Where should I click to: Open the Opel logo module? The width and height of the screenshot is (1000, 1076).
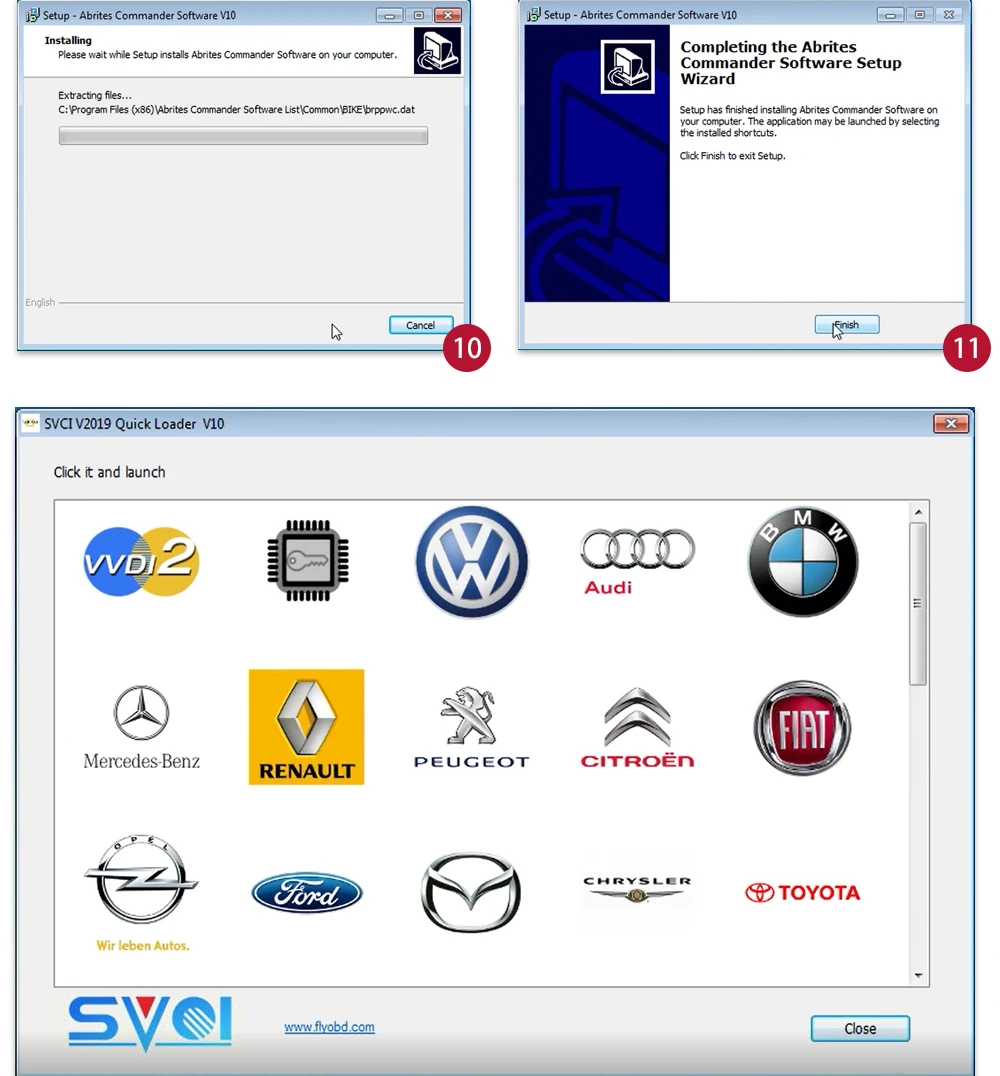tap(141, 893)
